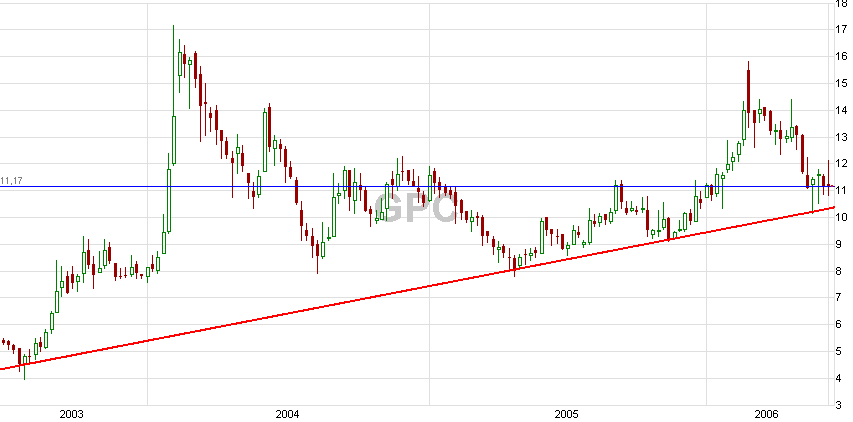Image resolution: width=853 pixels, height=422 pixels.
Task: Click the price axis value 14
Action: [842, 110]
